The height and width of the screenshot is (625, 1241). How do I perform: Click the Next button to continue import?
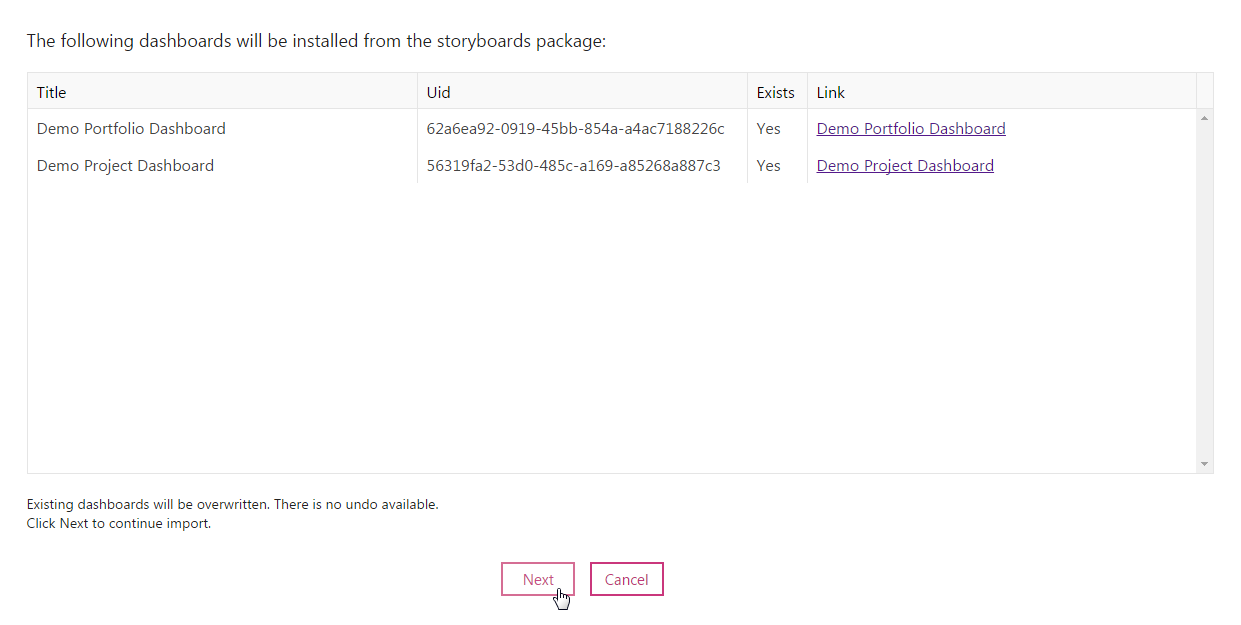click(x=538, y=579)
